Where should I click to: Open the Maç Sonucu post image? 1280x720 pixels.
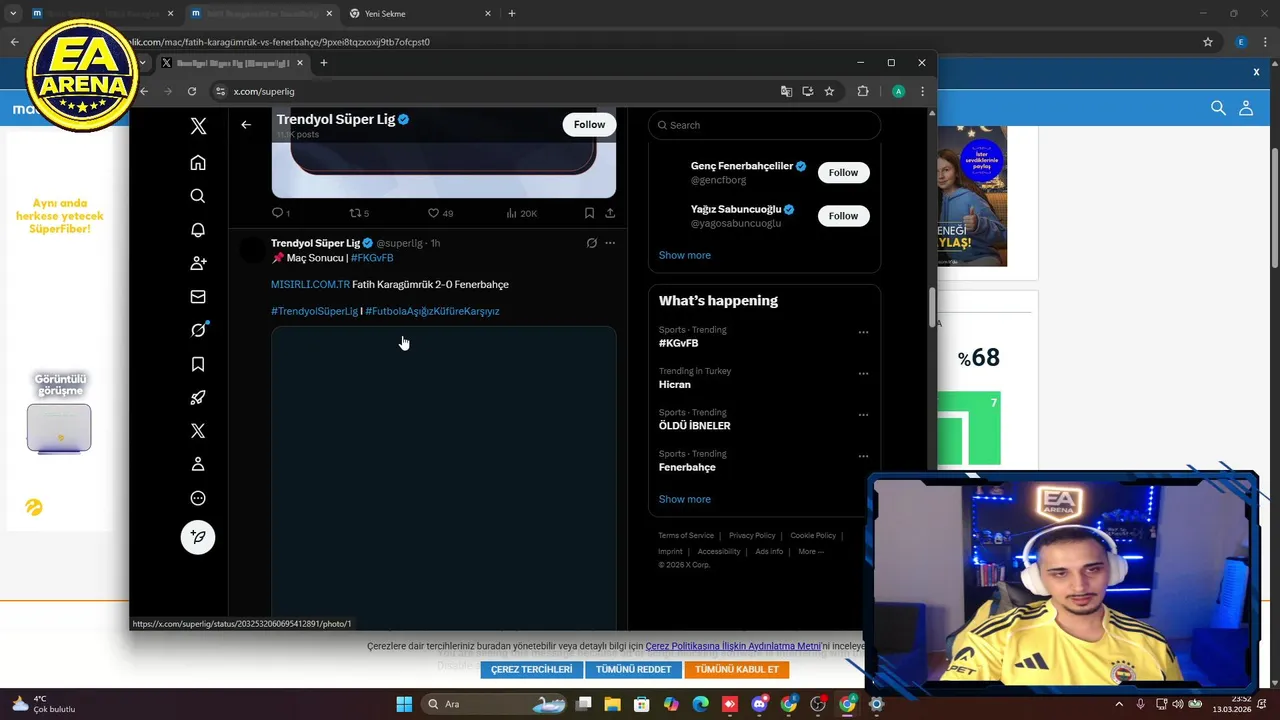[x=444, y=477]
